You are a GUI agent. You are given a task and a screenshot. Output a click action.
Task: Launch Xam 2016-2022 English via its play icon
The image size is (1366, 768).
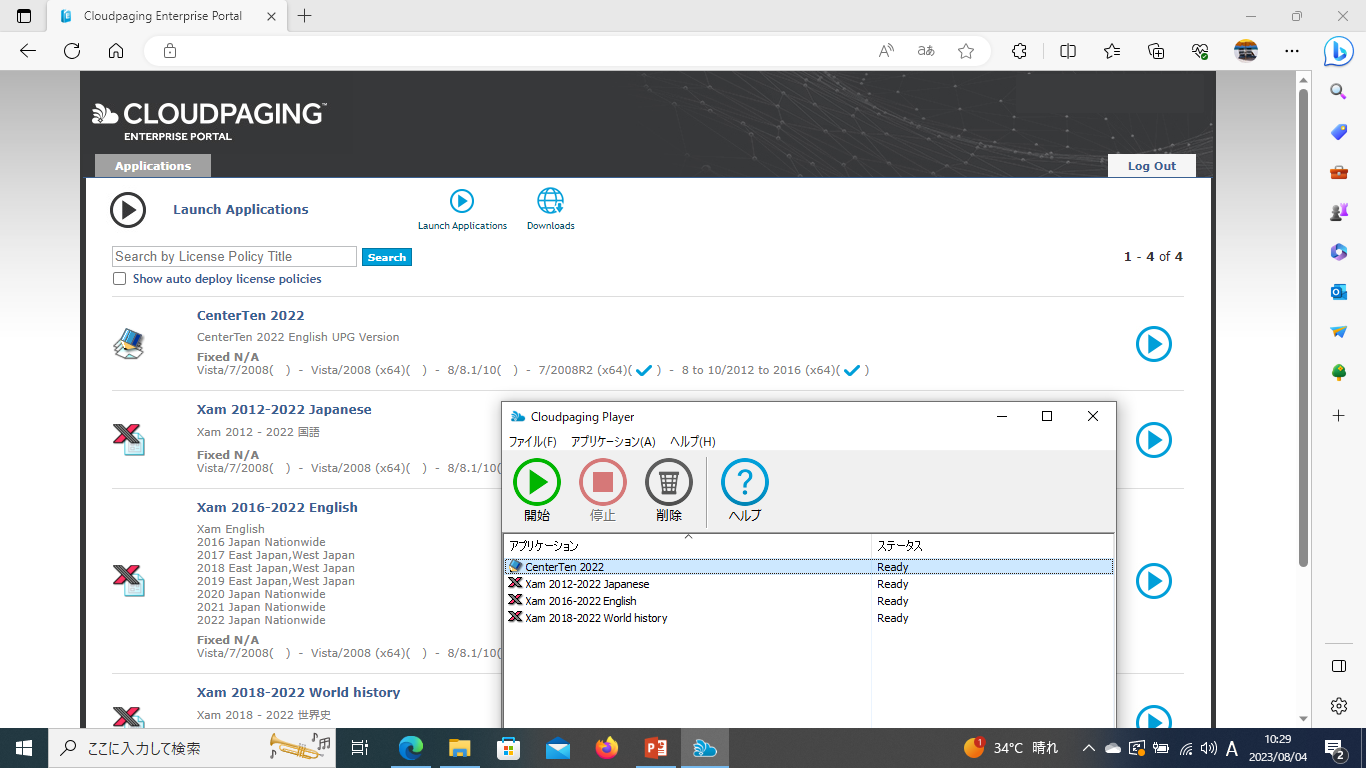(x=1153, y=581)
